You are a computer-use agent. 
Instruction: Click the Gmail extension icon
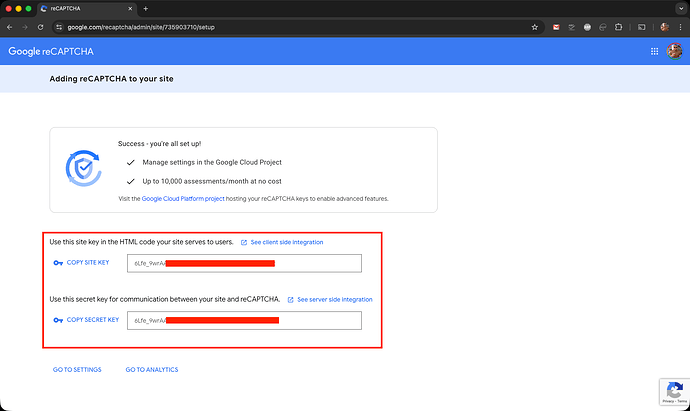point(557,26)
